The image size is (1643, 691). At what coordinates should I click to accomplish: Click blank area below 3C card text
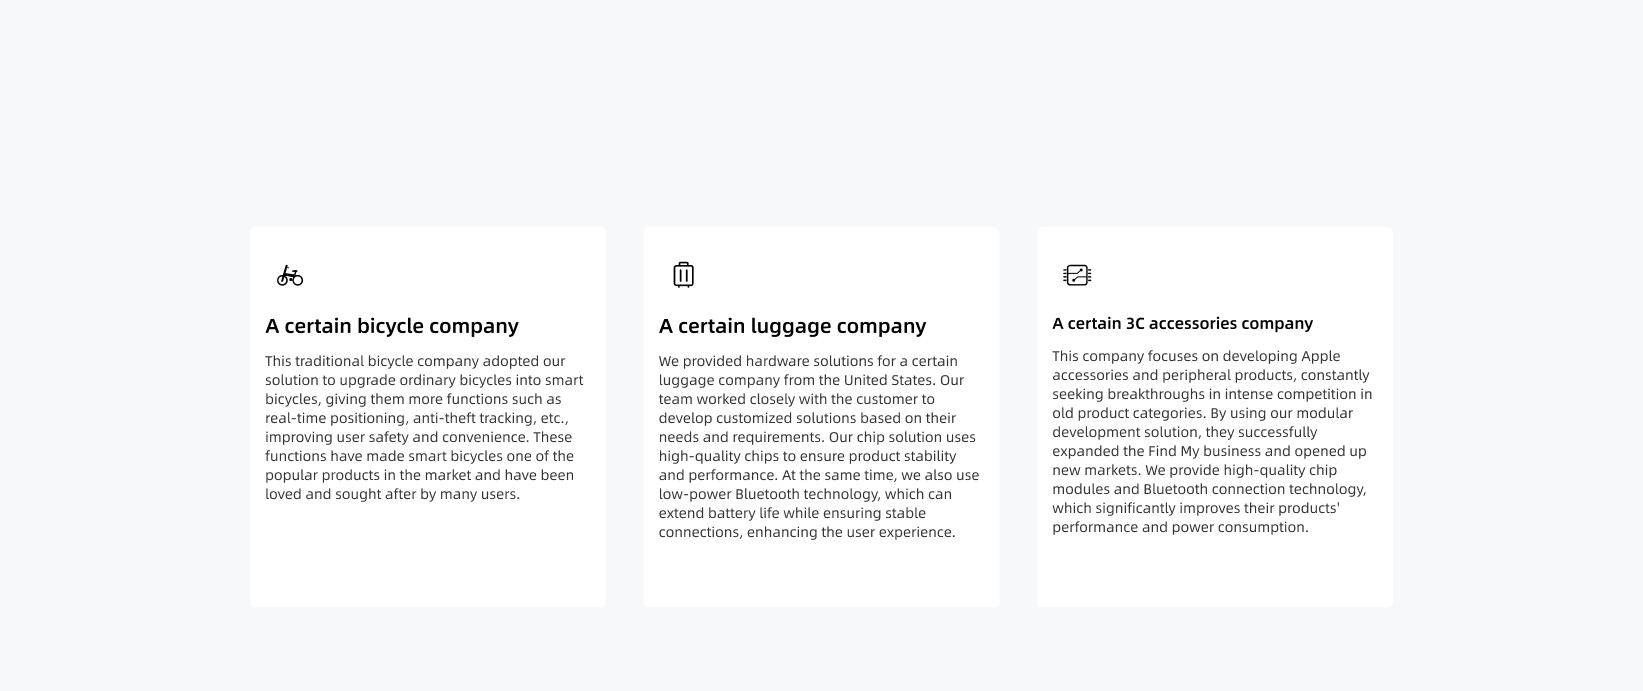(1214, 570)
